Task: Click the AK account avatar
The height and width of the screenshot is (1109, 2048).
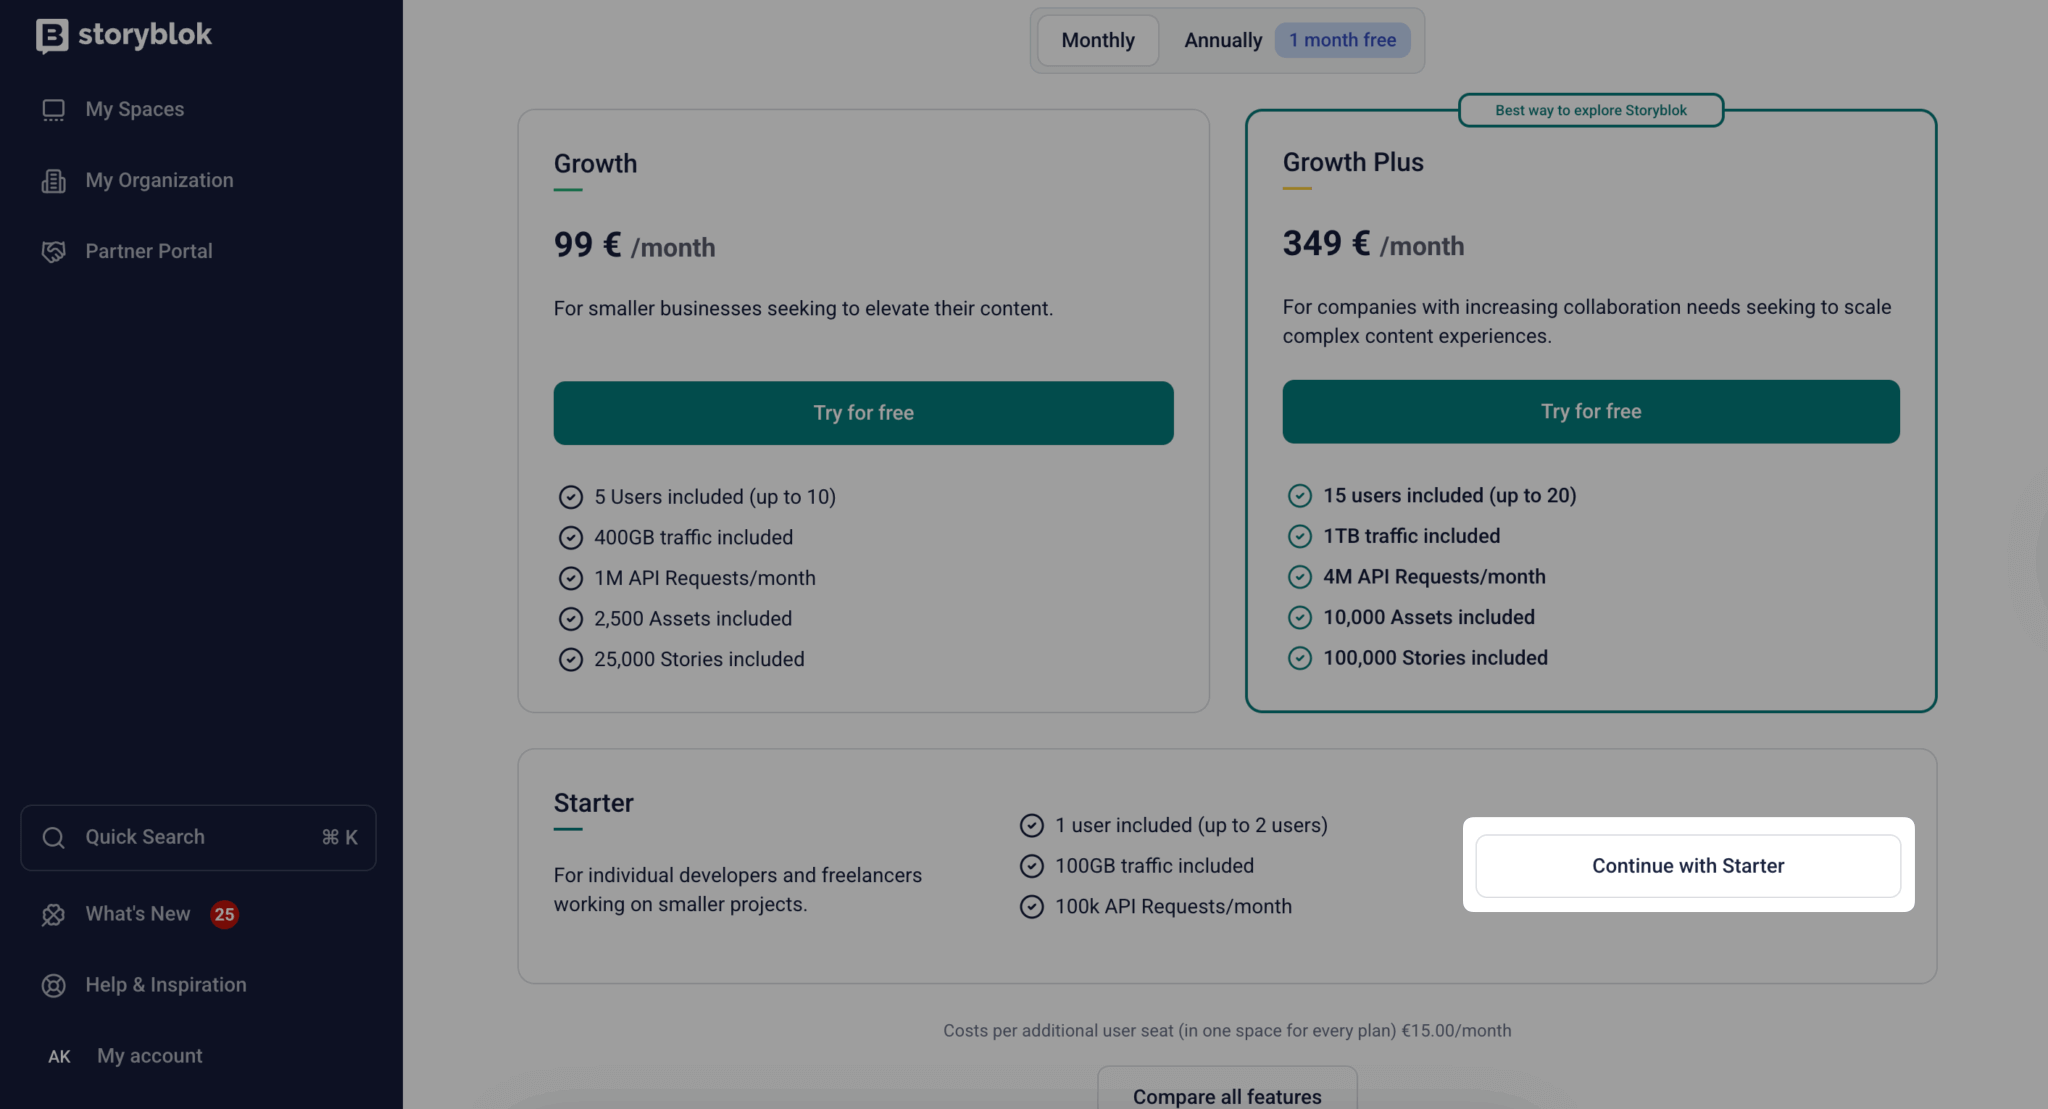Action: [x=59, y=1057]
